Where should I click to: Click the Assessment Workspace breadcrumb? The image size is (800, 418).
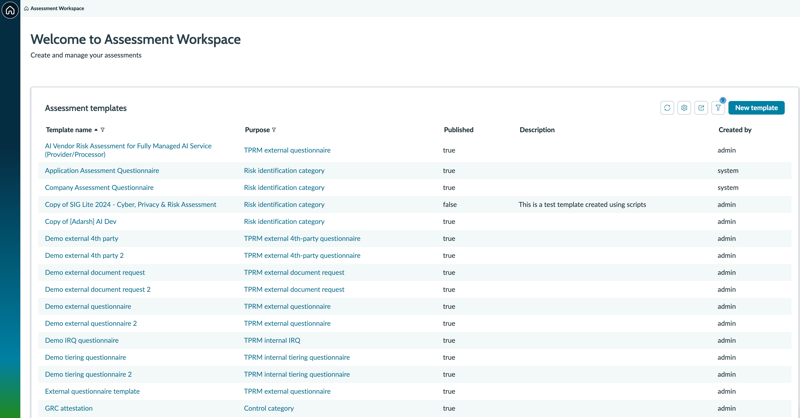pyautogui.click(x=57, y=8)
